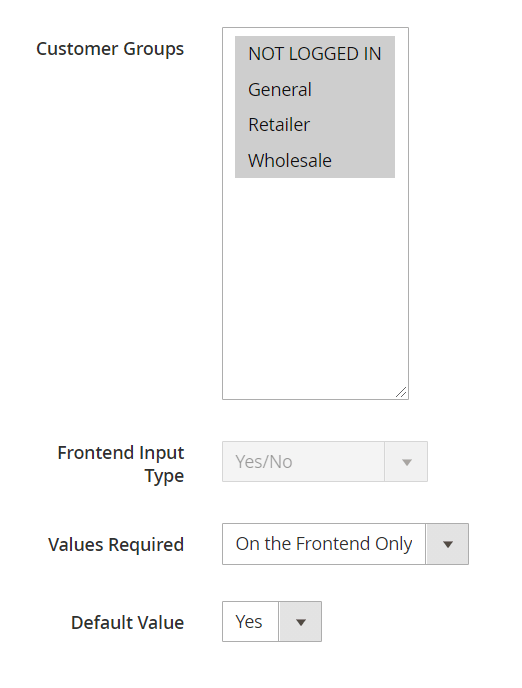
Task: Click the Customer Groups field label
Action: [110, 49]
